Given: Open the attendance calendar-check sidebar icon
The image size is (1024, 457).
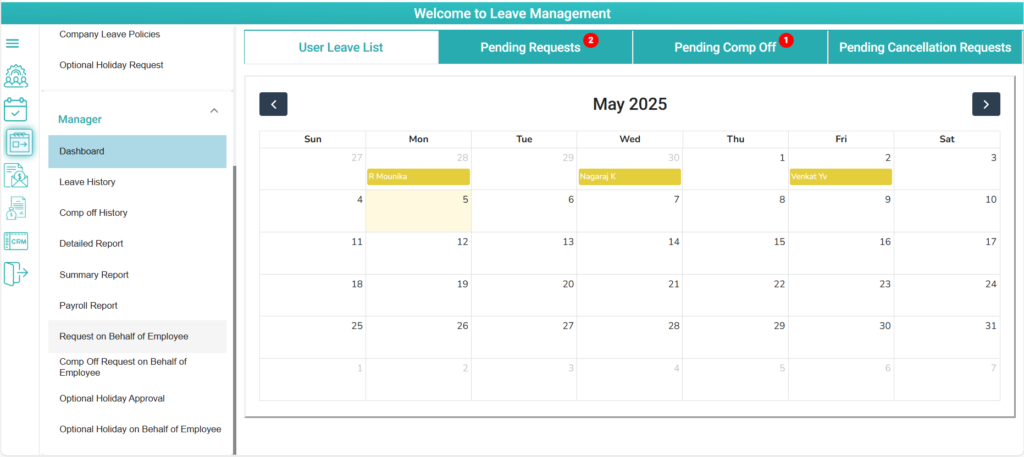Looking at the screenshot, I should (x=16, y=109).
